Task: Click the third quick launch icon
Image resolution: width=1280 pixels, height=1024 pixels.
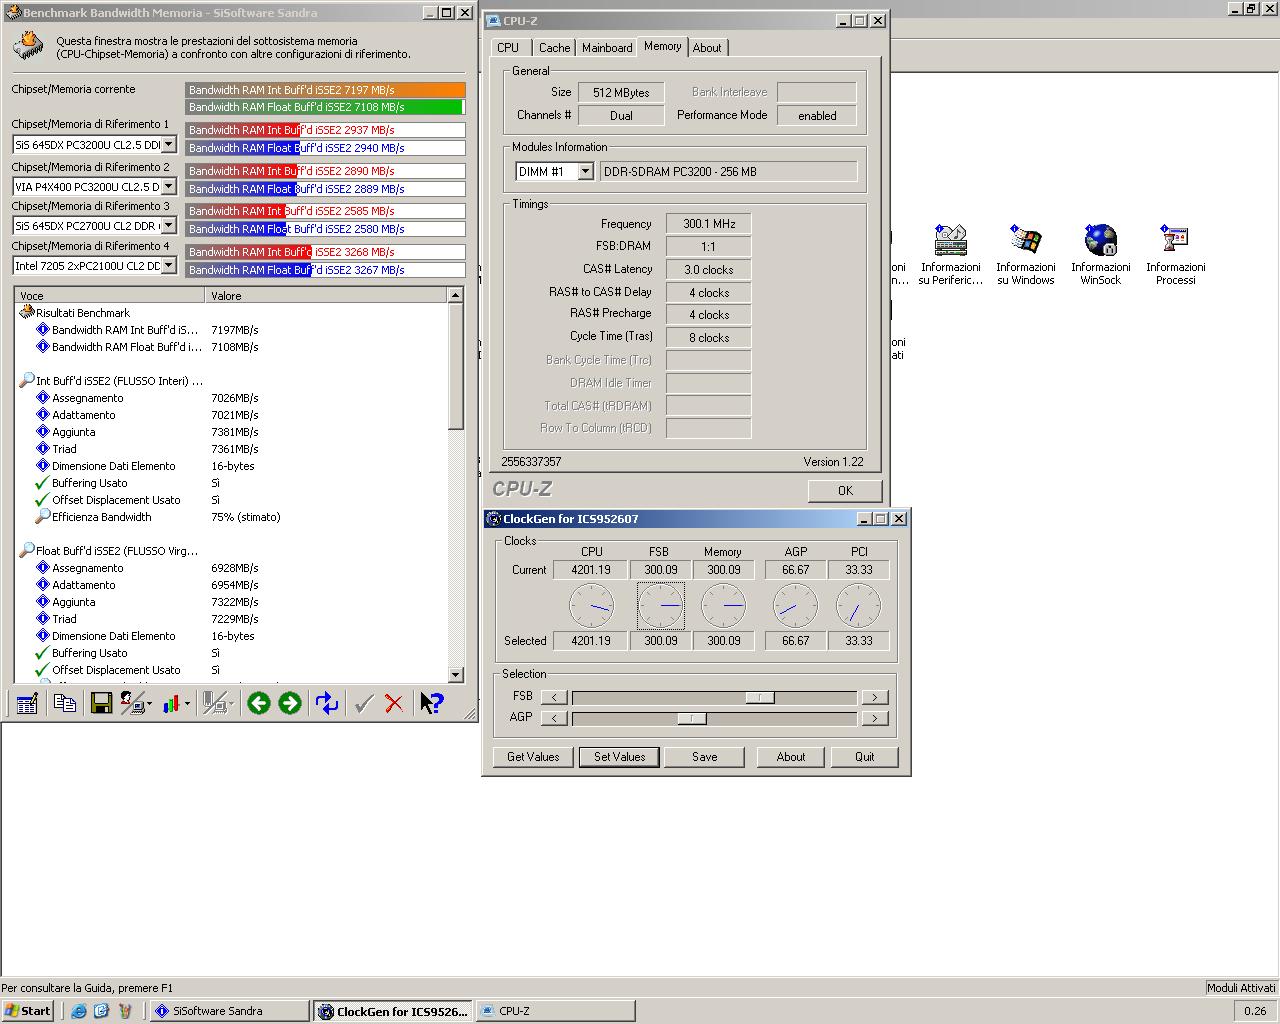Action: point(124,1011)
